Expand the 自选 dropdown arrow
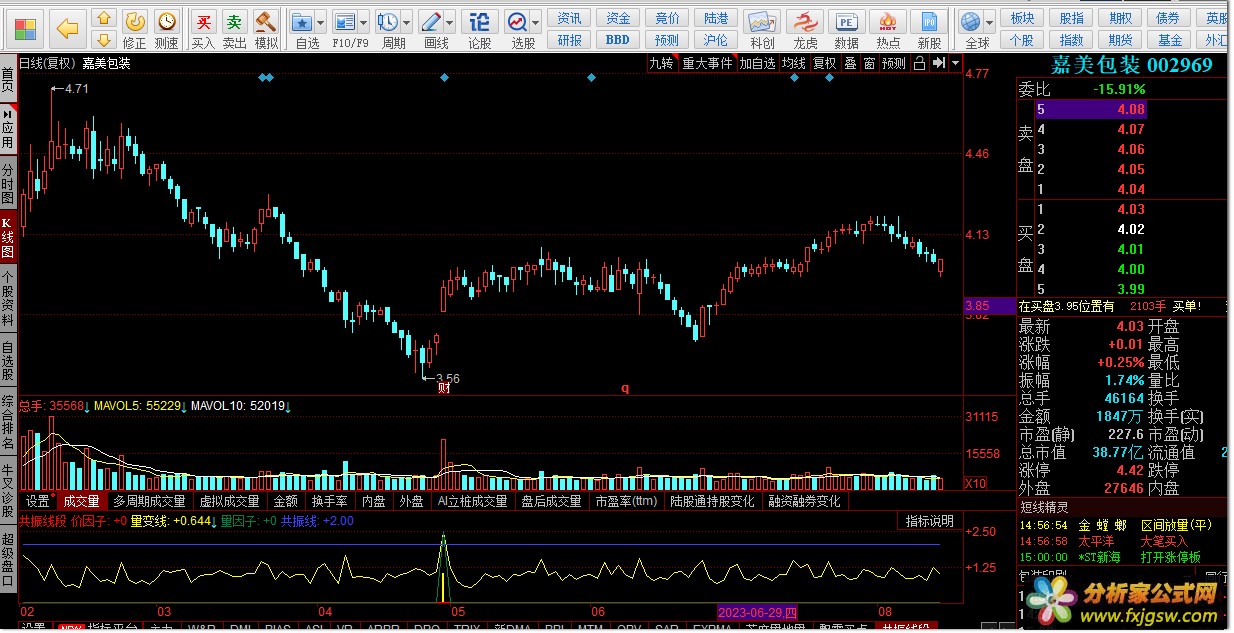The width and height of the screenshot is (1234, 633). tap(321, 21)
